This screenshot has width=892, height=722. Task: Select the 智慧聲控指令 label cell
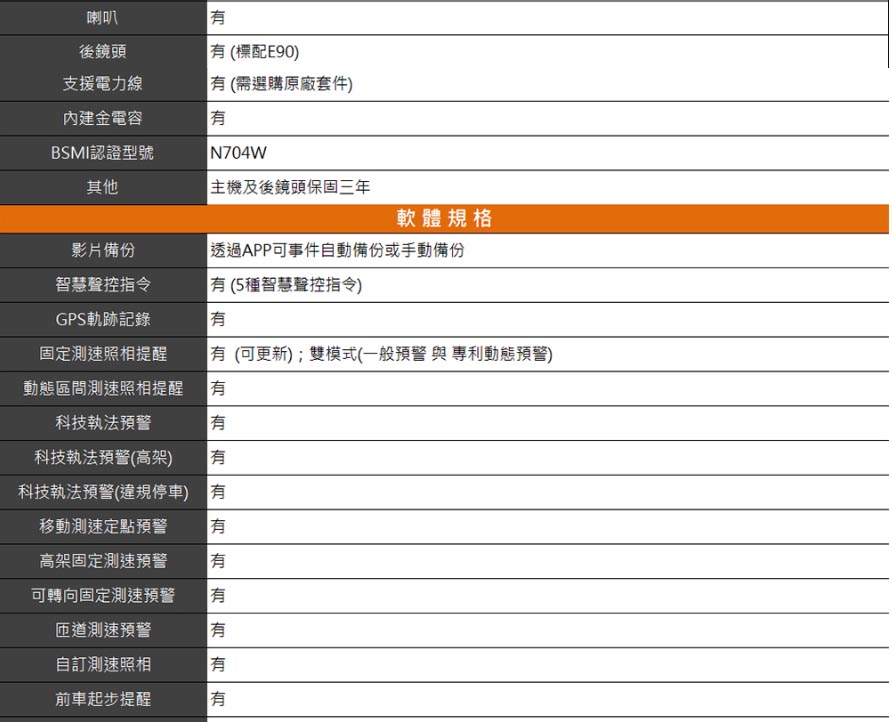[x=103, y=285]
